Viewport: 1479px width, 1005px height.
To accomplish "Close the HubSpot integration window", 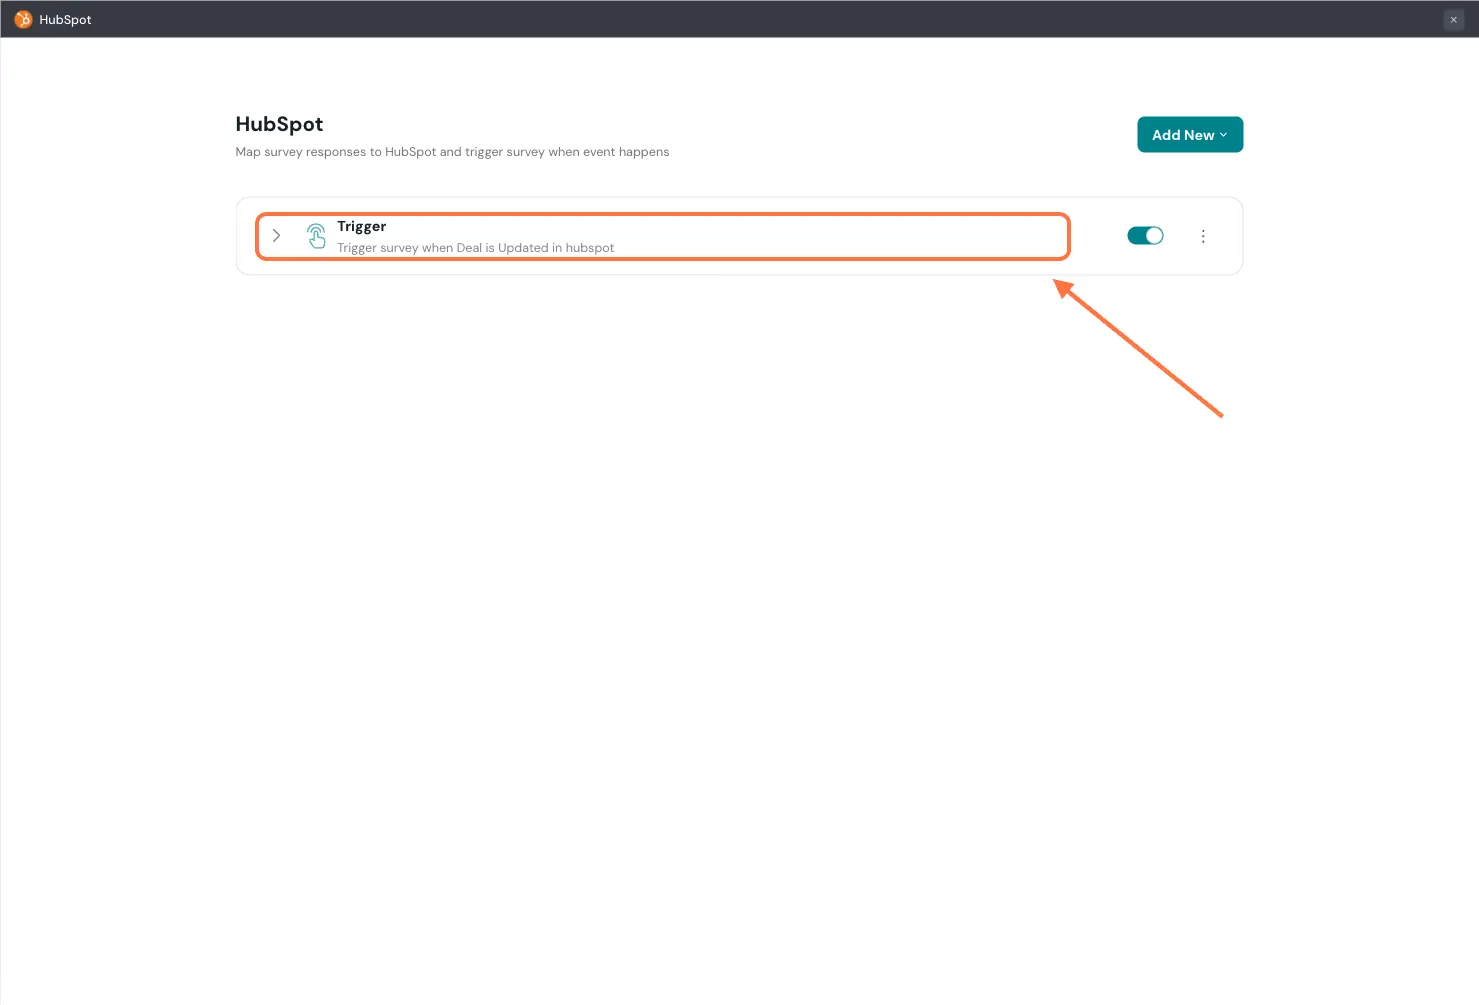I will point(1453,20).
